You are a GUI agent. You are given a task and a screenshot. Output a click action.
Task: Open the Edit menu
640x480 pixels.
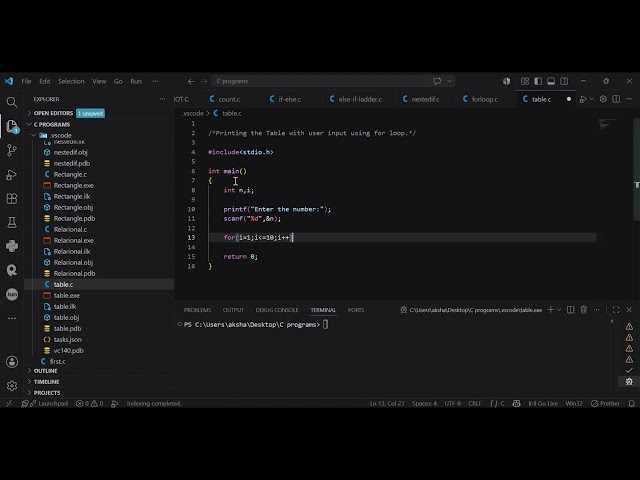44,81
